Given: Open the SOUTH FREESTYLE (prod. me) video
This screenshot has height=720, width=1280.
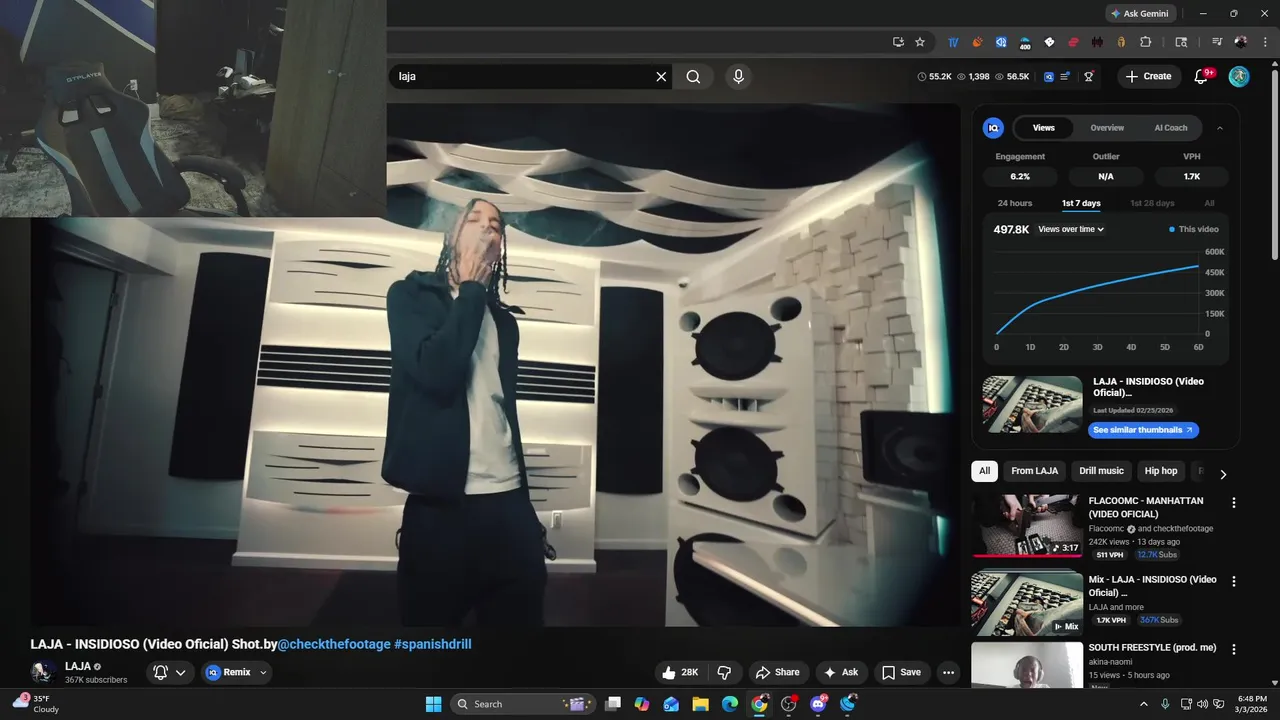Looking at the screenshot, I should click(1152, 647).
